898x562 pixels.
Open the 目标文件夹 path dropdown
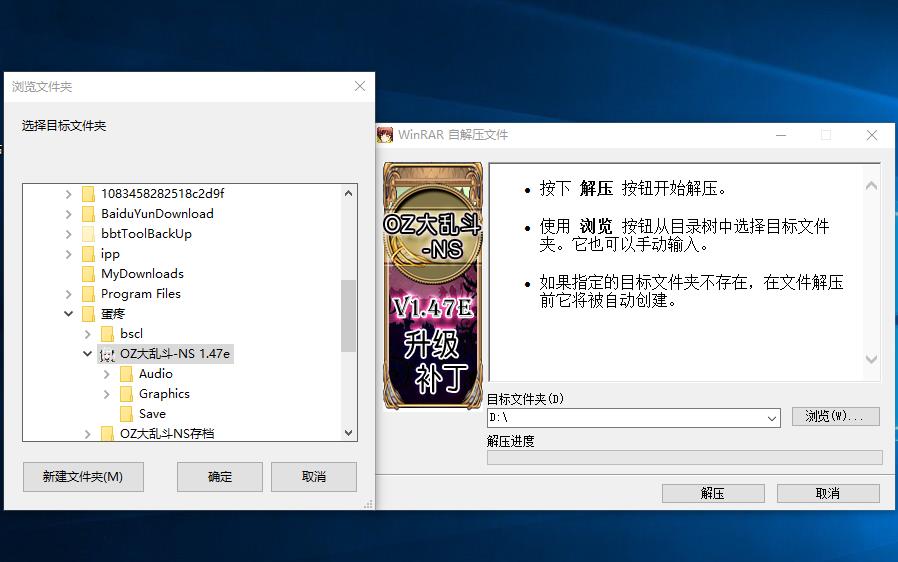(x=772, y=418)
